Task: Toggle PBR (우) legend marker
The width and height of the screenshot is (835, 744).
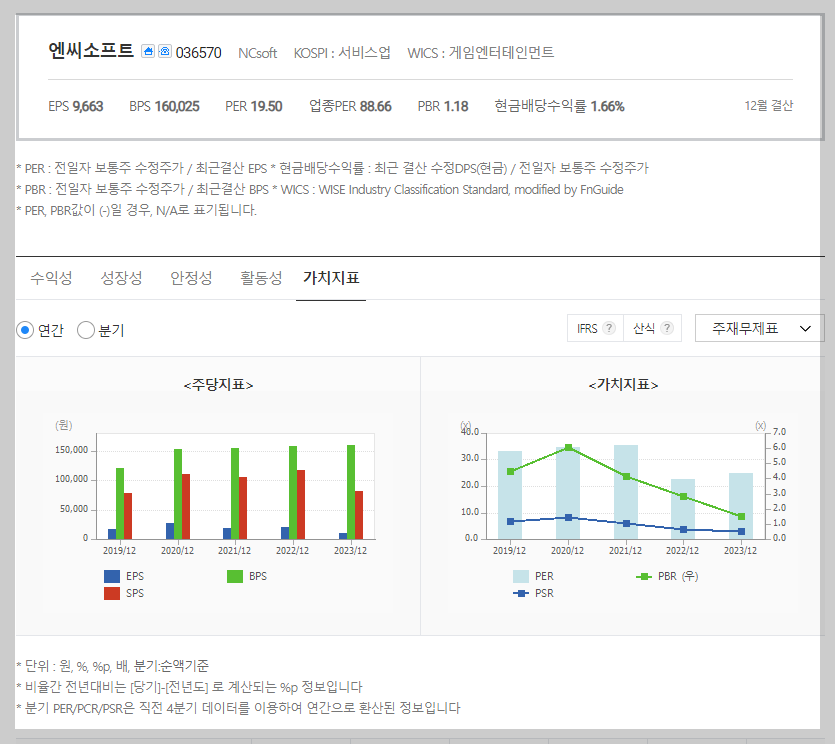Action: pos(644,576)
